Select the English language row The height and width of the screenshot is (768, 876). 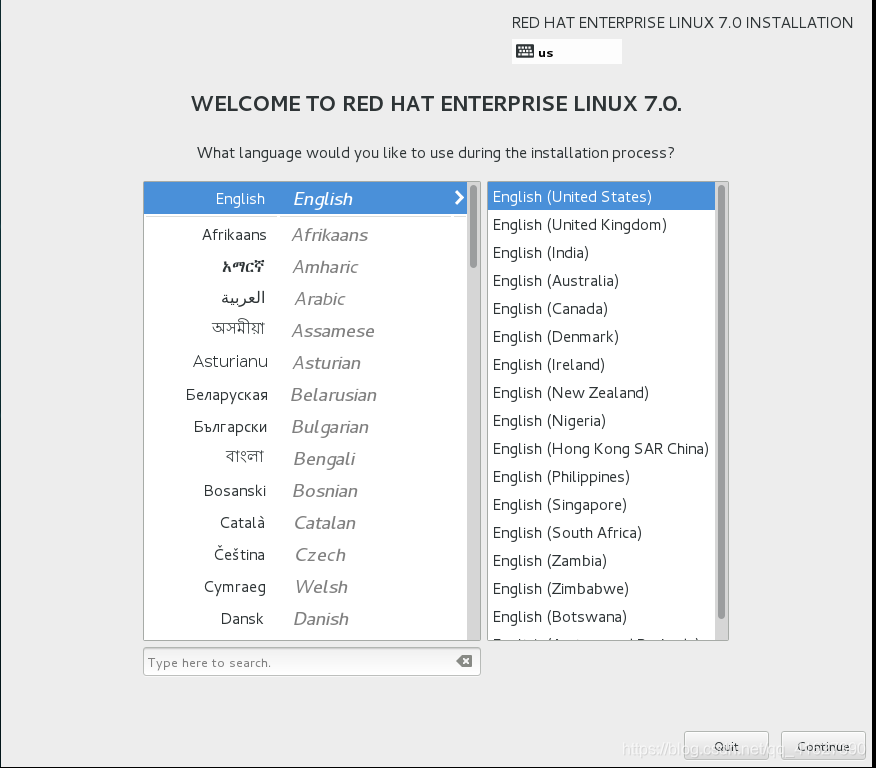[x=305, y=198]
